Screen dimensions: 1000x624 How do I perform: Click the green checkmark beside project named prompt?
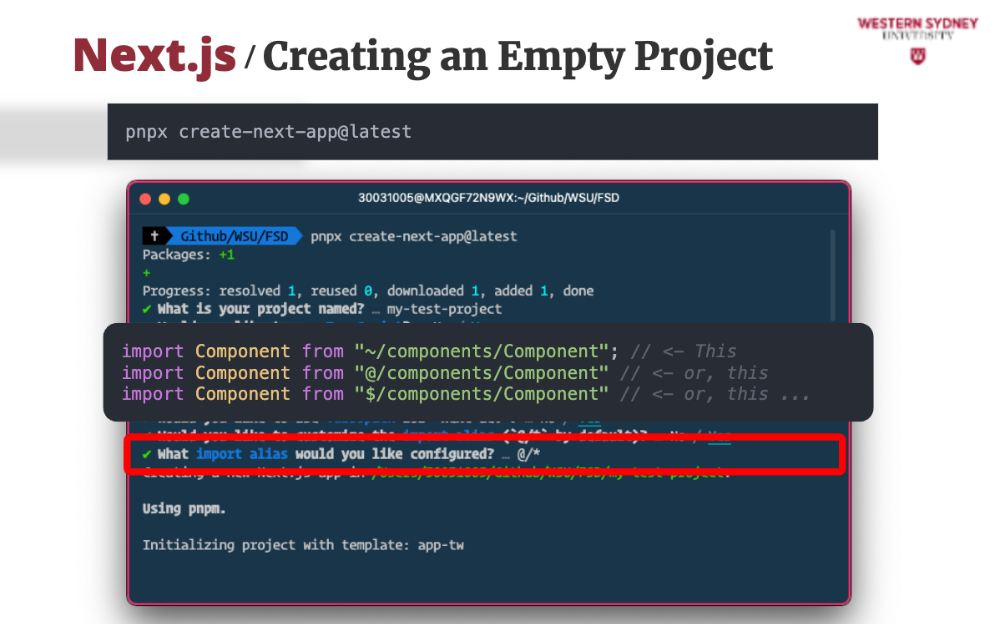coord(147,309)
